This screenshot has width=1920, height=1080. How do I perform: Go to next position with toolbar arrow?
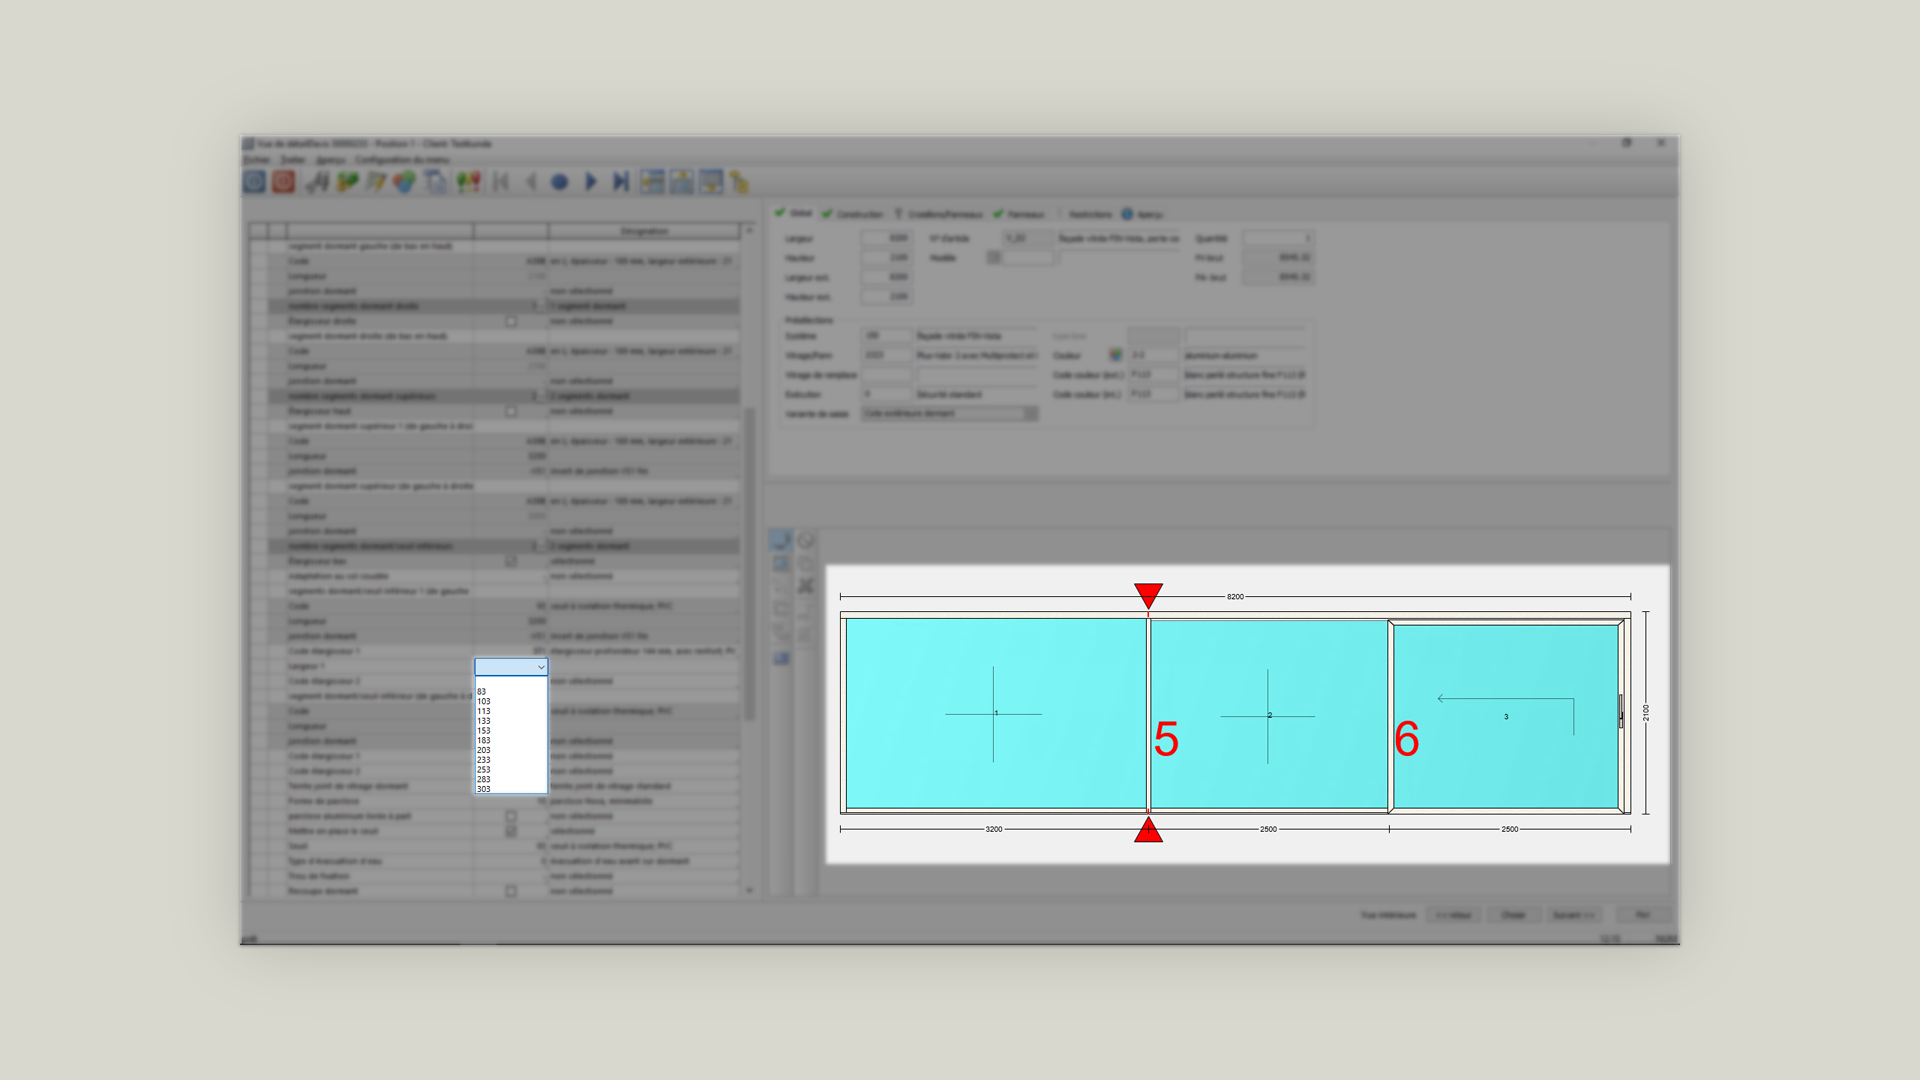(591, 182)
